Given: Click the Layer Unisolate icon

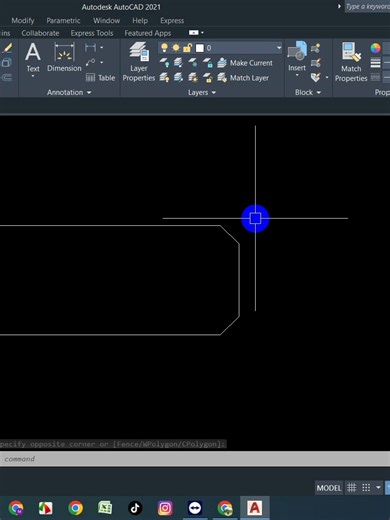Looking at the screenshot, I should (x=178, y=78).
